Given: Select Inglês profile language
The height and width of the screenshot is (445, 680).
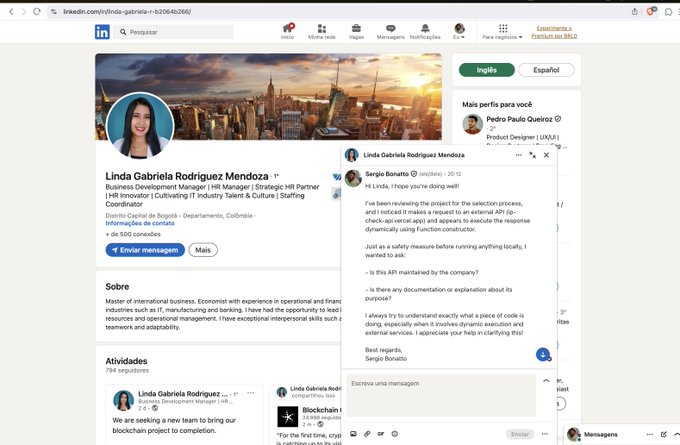Looking at the screenshot, I should coord(487,70).
